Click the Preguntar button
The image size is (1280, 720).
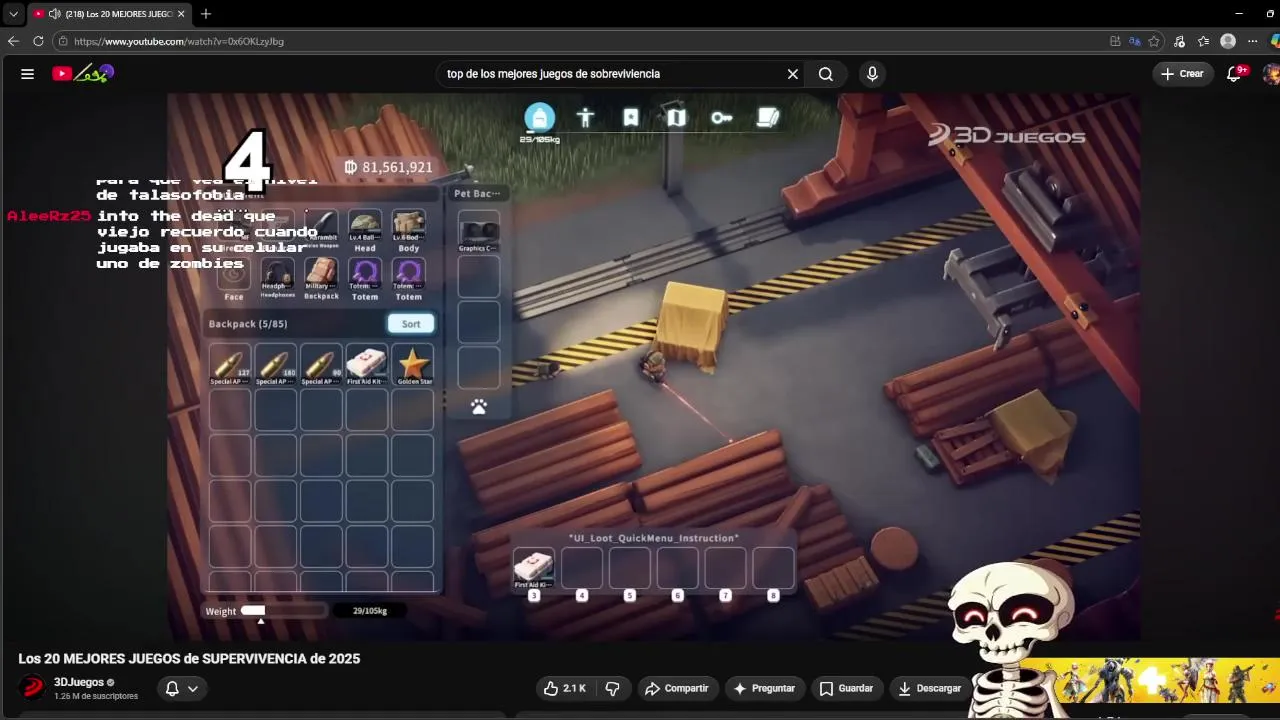point(764,688)
